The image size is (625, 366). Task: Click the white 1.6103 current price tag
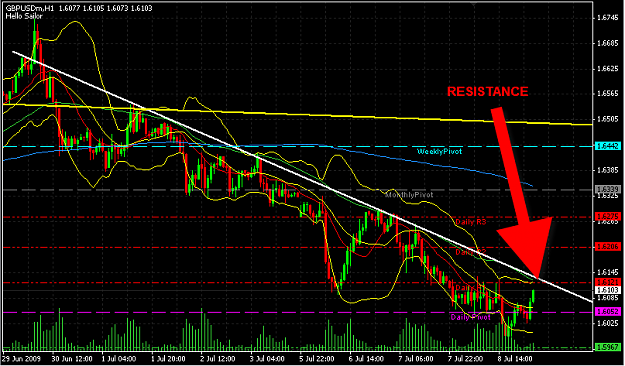coord(608,290)
